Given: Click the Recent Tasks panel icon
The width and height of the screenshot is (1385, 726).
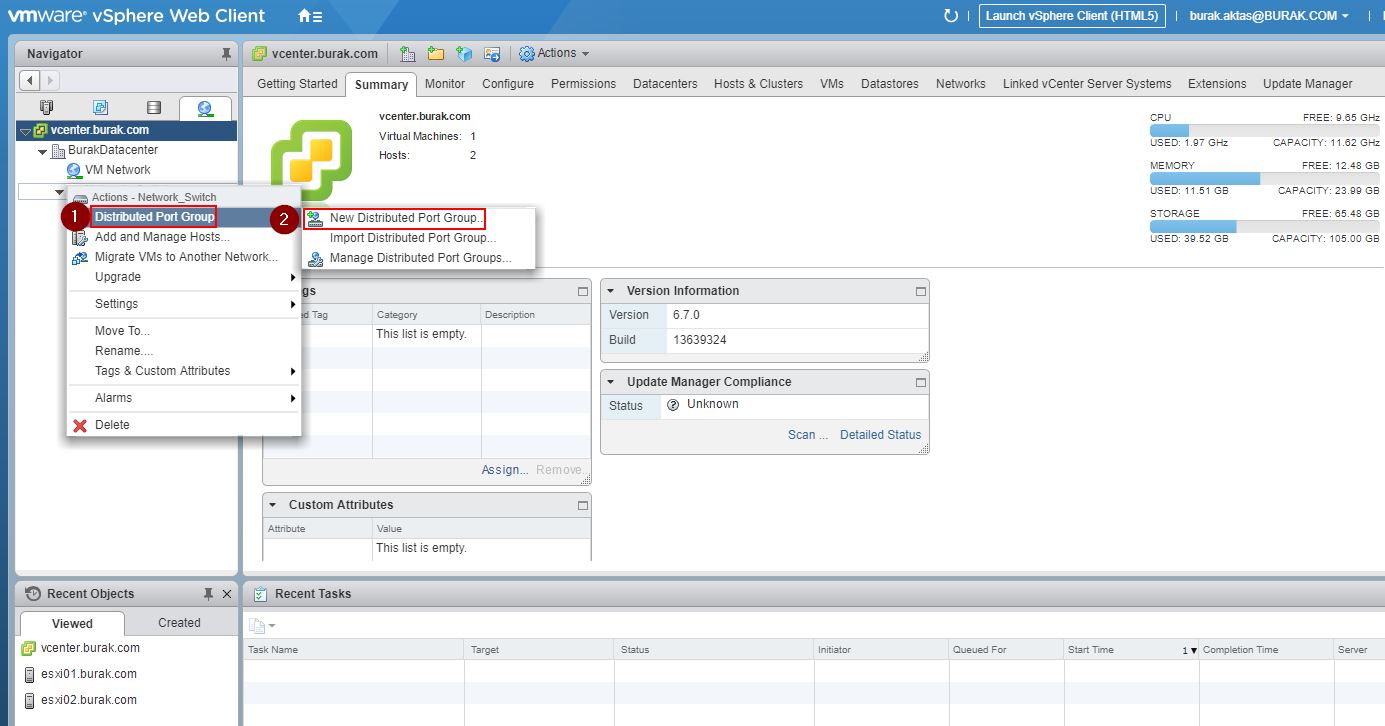Looking at the screenshot, I should click(x=260, y=594).
